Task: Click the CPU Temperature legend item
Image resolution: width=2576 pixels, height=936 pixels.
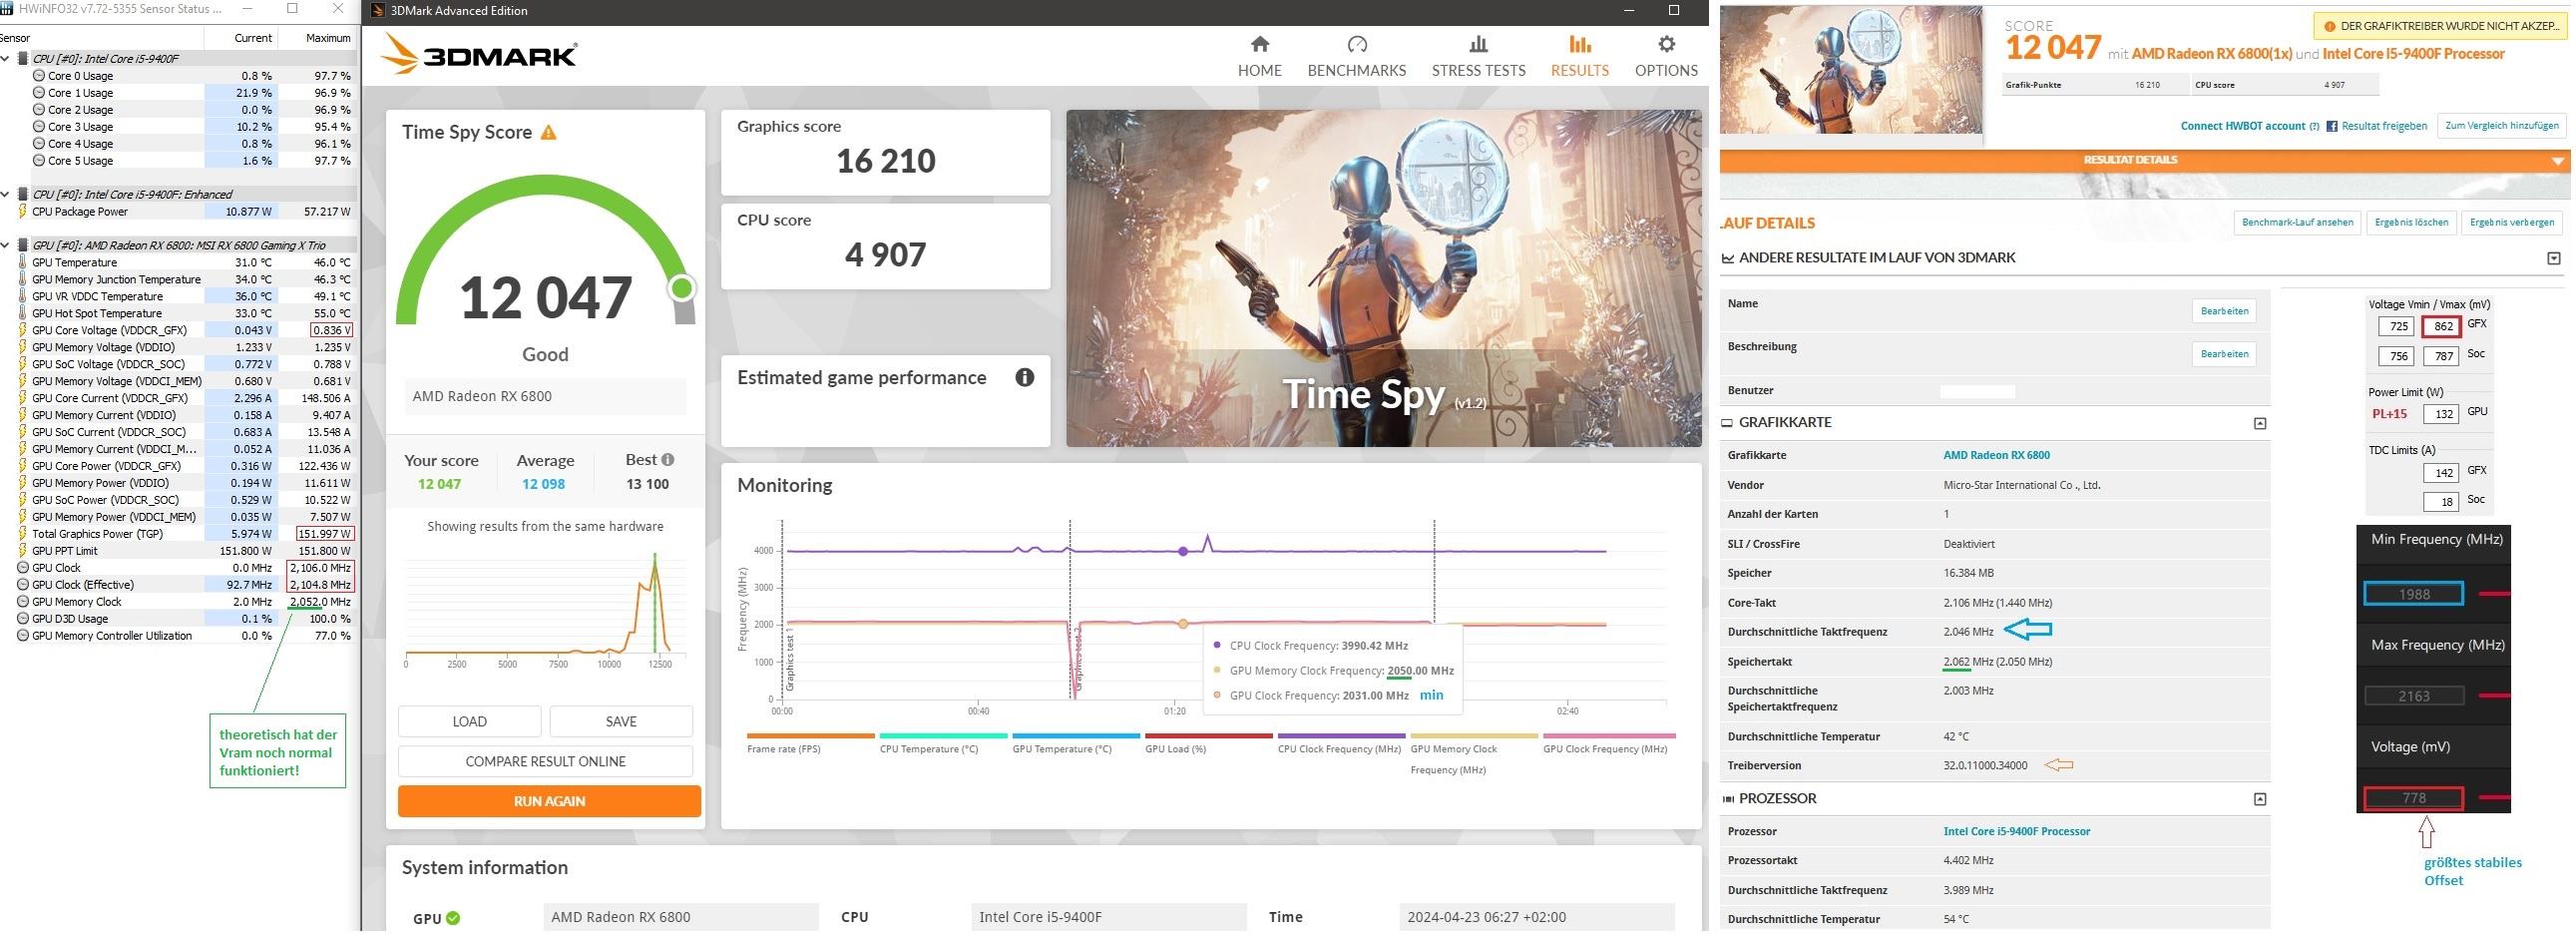Action: tap(943, 743)
